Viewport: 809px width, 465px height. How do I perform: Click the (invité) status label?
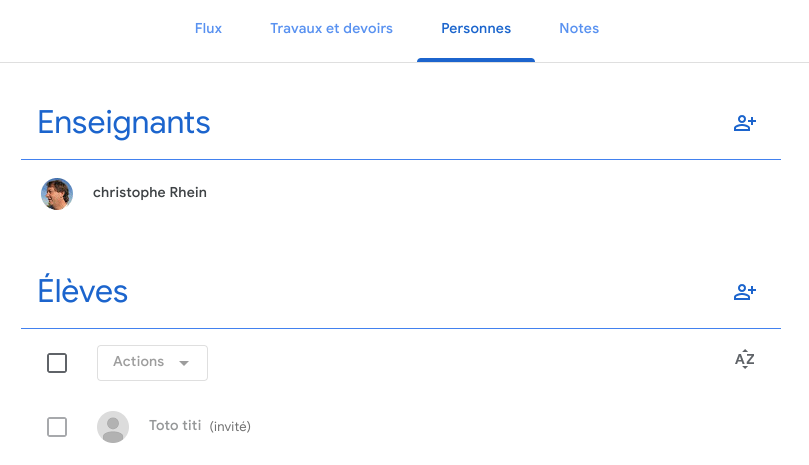230,426
